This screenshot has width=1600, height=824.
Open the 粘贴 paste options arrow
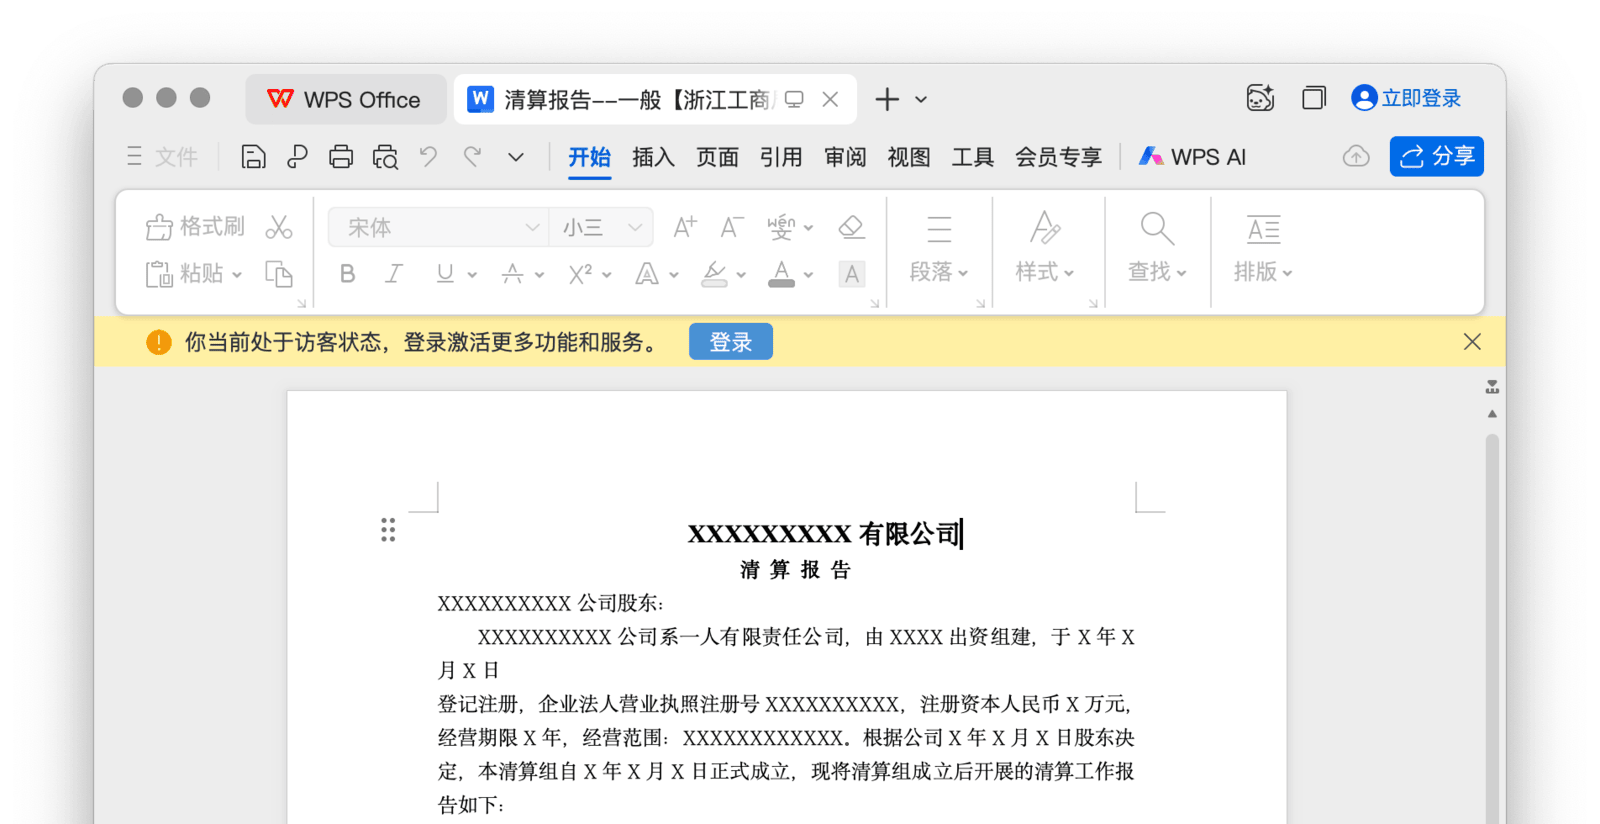(x=237, y=274)
